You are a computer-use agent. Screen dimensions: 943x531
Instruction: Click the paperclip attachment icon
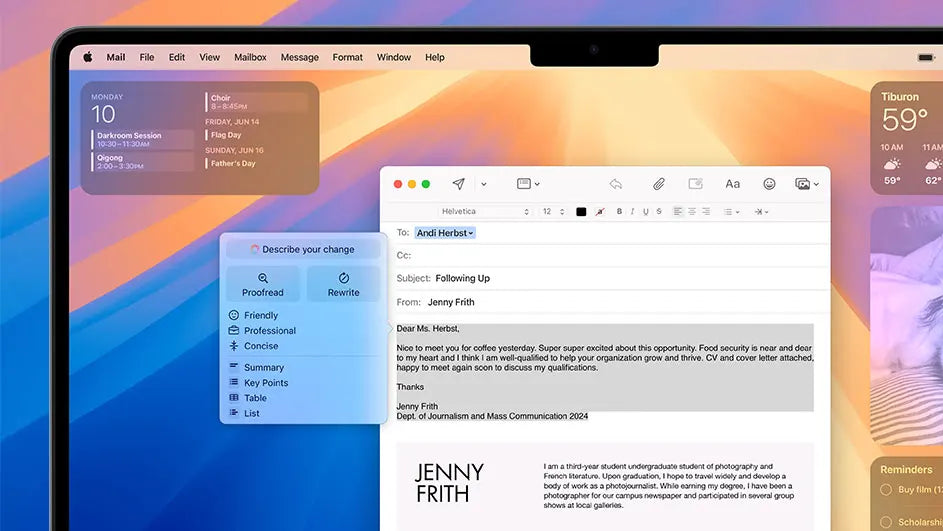coord(659,184)
